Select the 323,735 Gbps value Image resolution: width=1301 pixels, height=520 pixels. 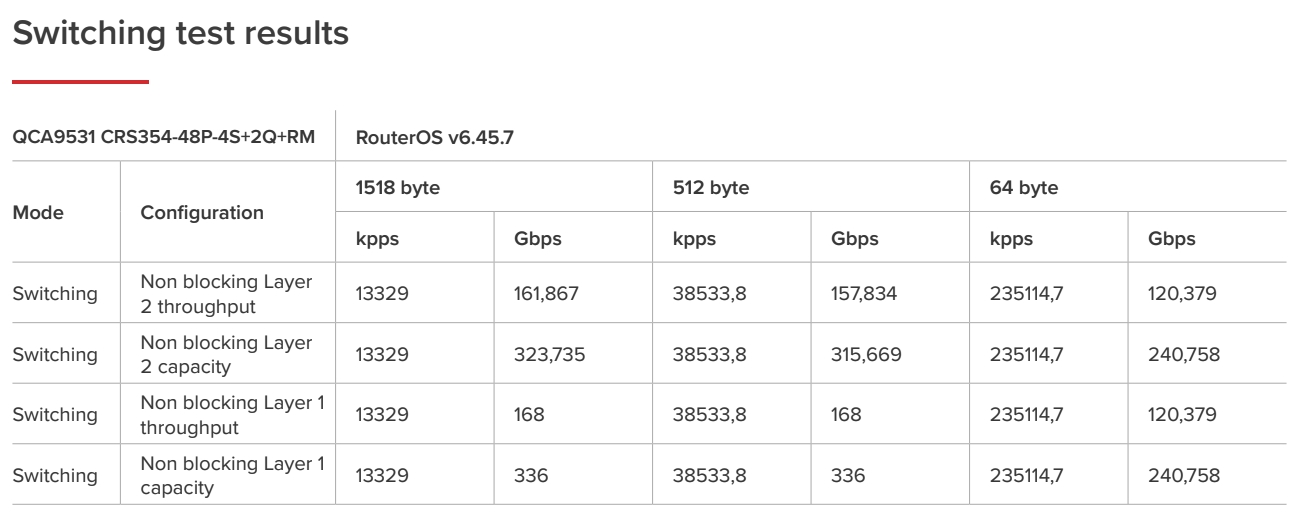pyautogui.click(x=550, y=354)
